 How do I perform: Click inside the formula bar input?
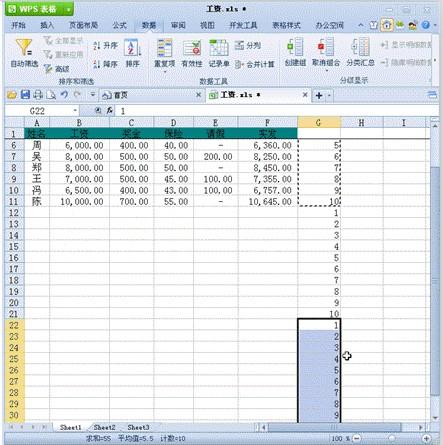277,111
